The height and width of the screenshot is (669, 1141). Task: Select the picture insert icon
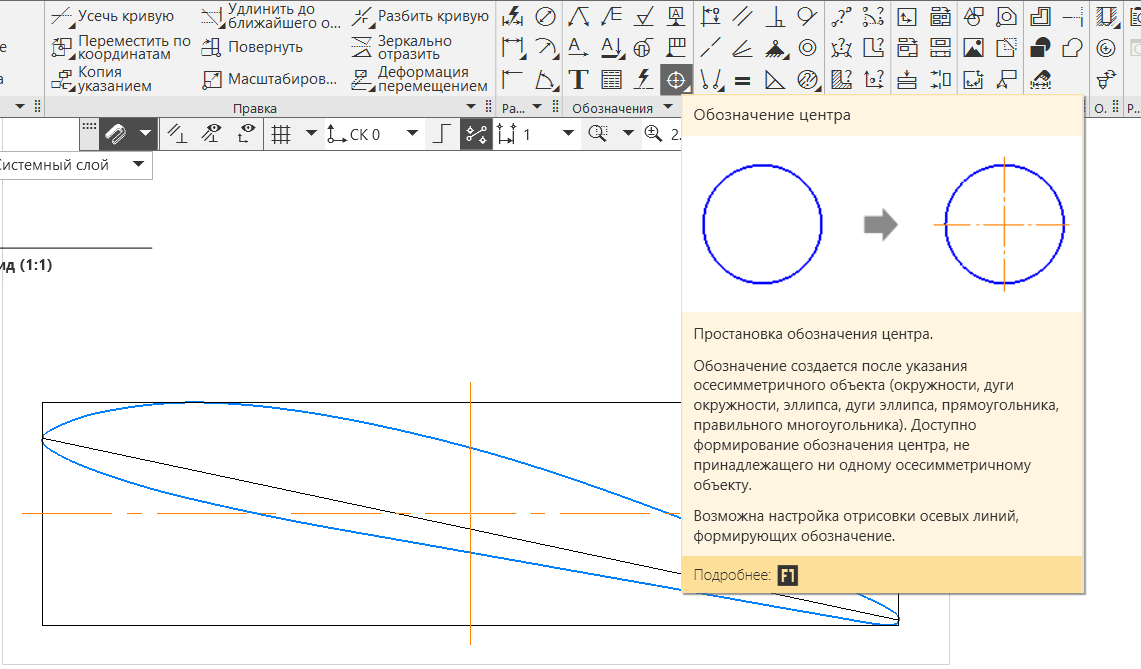tap(973, 47)
